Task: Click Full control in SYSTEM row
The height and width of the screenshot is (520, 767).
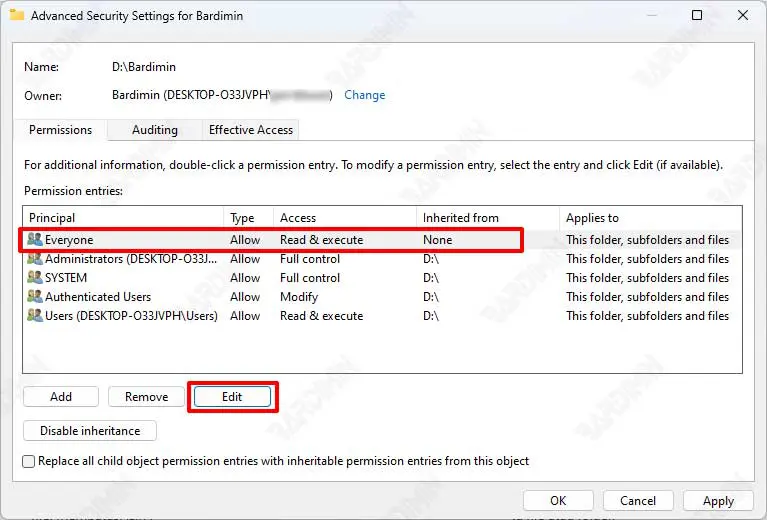Action: point(310,278)
